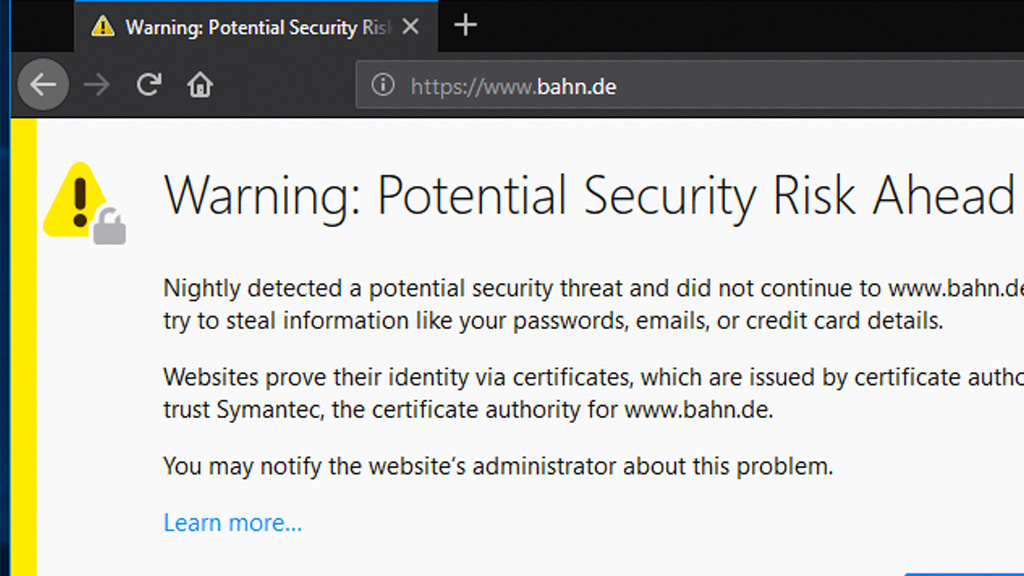This screenshot has width=1024, height=576.
Task: Reload the current page
Action: [149, 85]
